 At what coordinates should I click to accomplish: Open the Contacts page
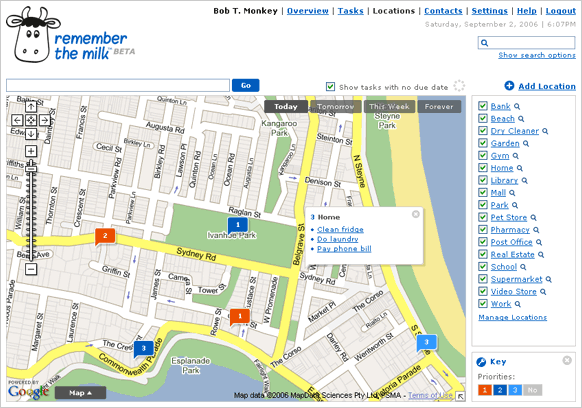(443, 11)
